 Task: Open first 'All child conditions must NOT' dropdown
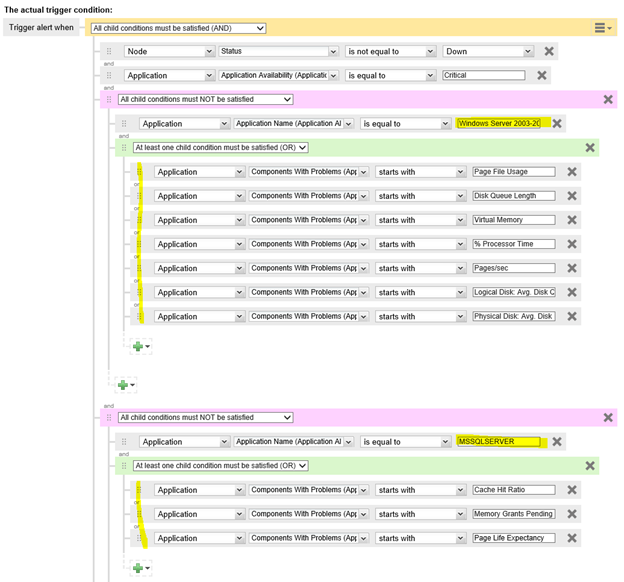point(205,99)
